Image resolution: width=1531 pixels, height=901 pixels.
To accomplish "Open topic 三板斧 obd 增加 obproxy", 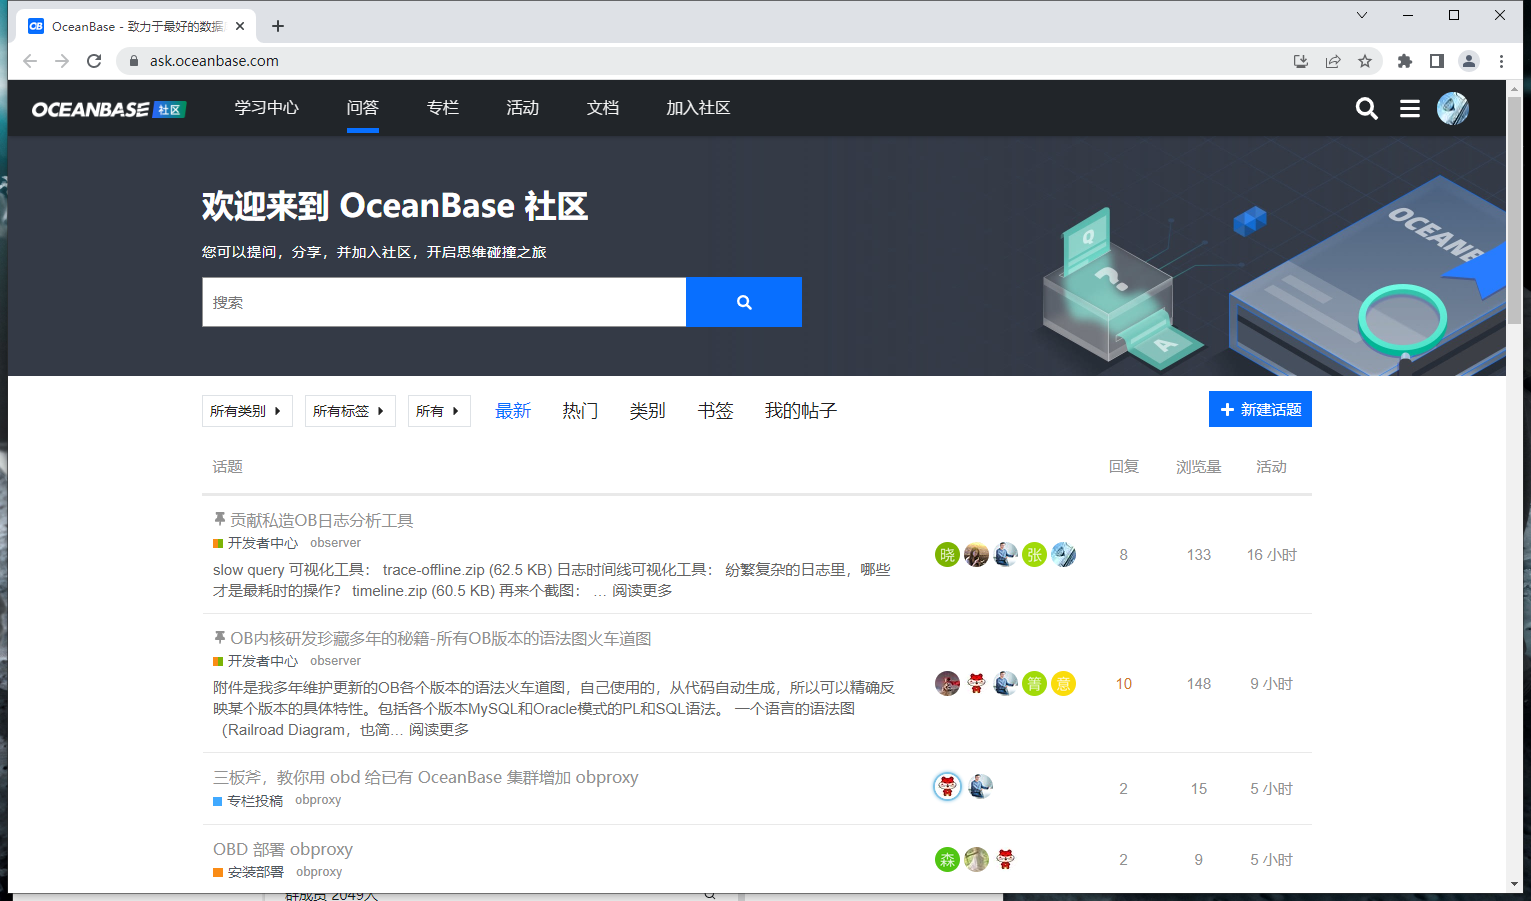I will pos(425,777).
